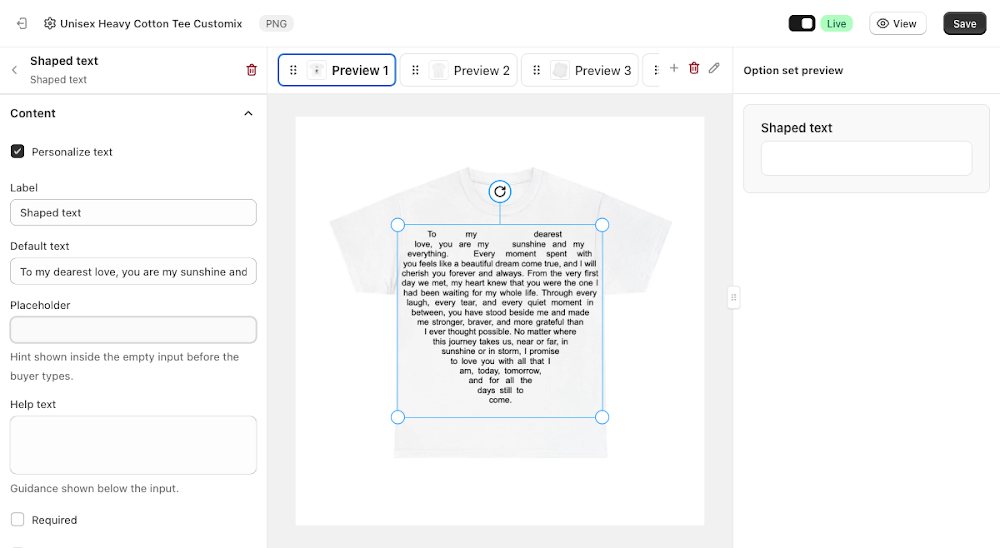Add a new preview with plus icon
1000x548 pixels.
point(673,68)
